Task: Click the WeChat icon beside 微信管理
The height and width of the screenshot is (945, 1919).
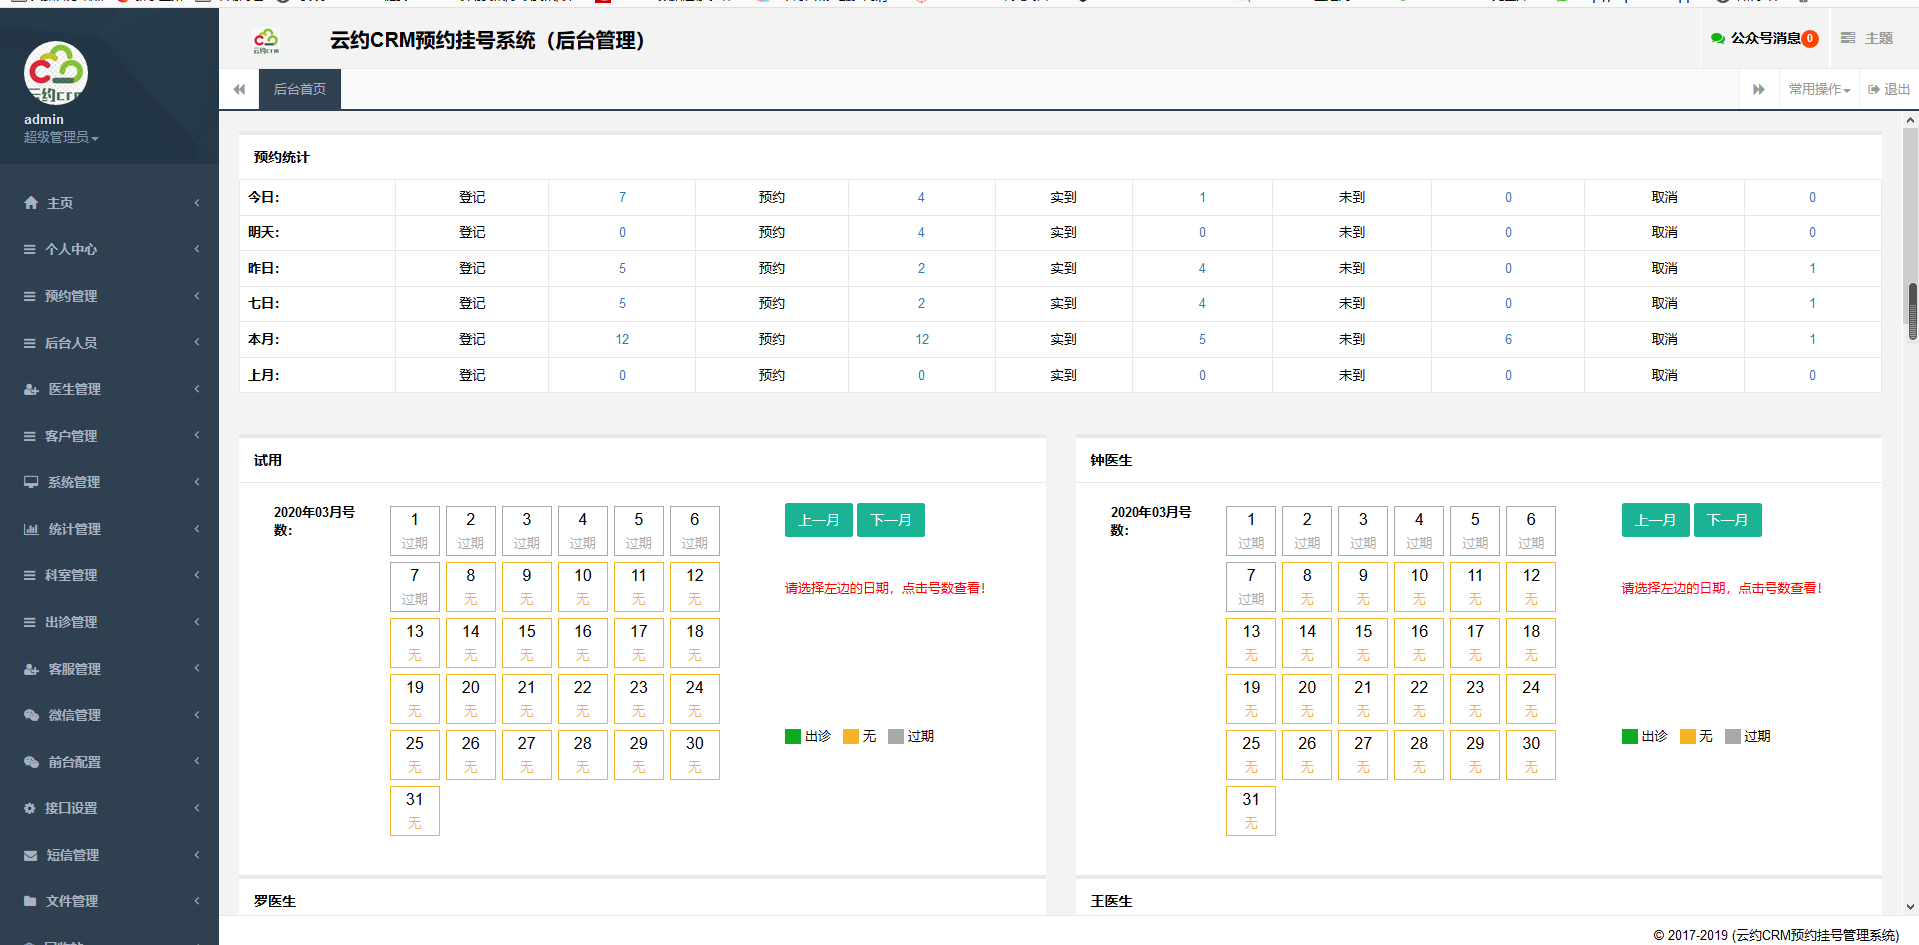Action: click(31, 715)
